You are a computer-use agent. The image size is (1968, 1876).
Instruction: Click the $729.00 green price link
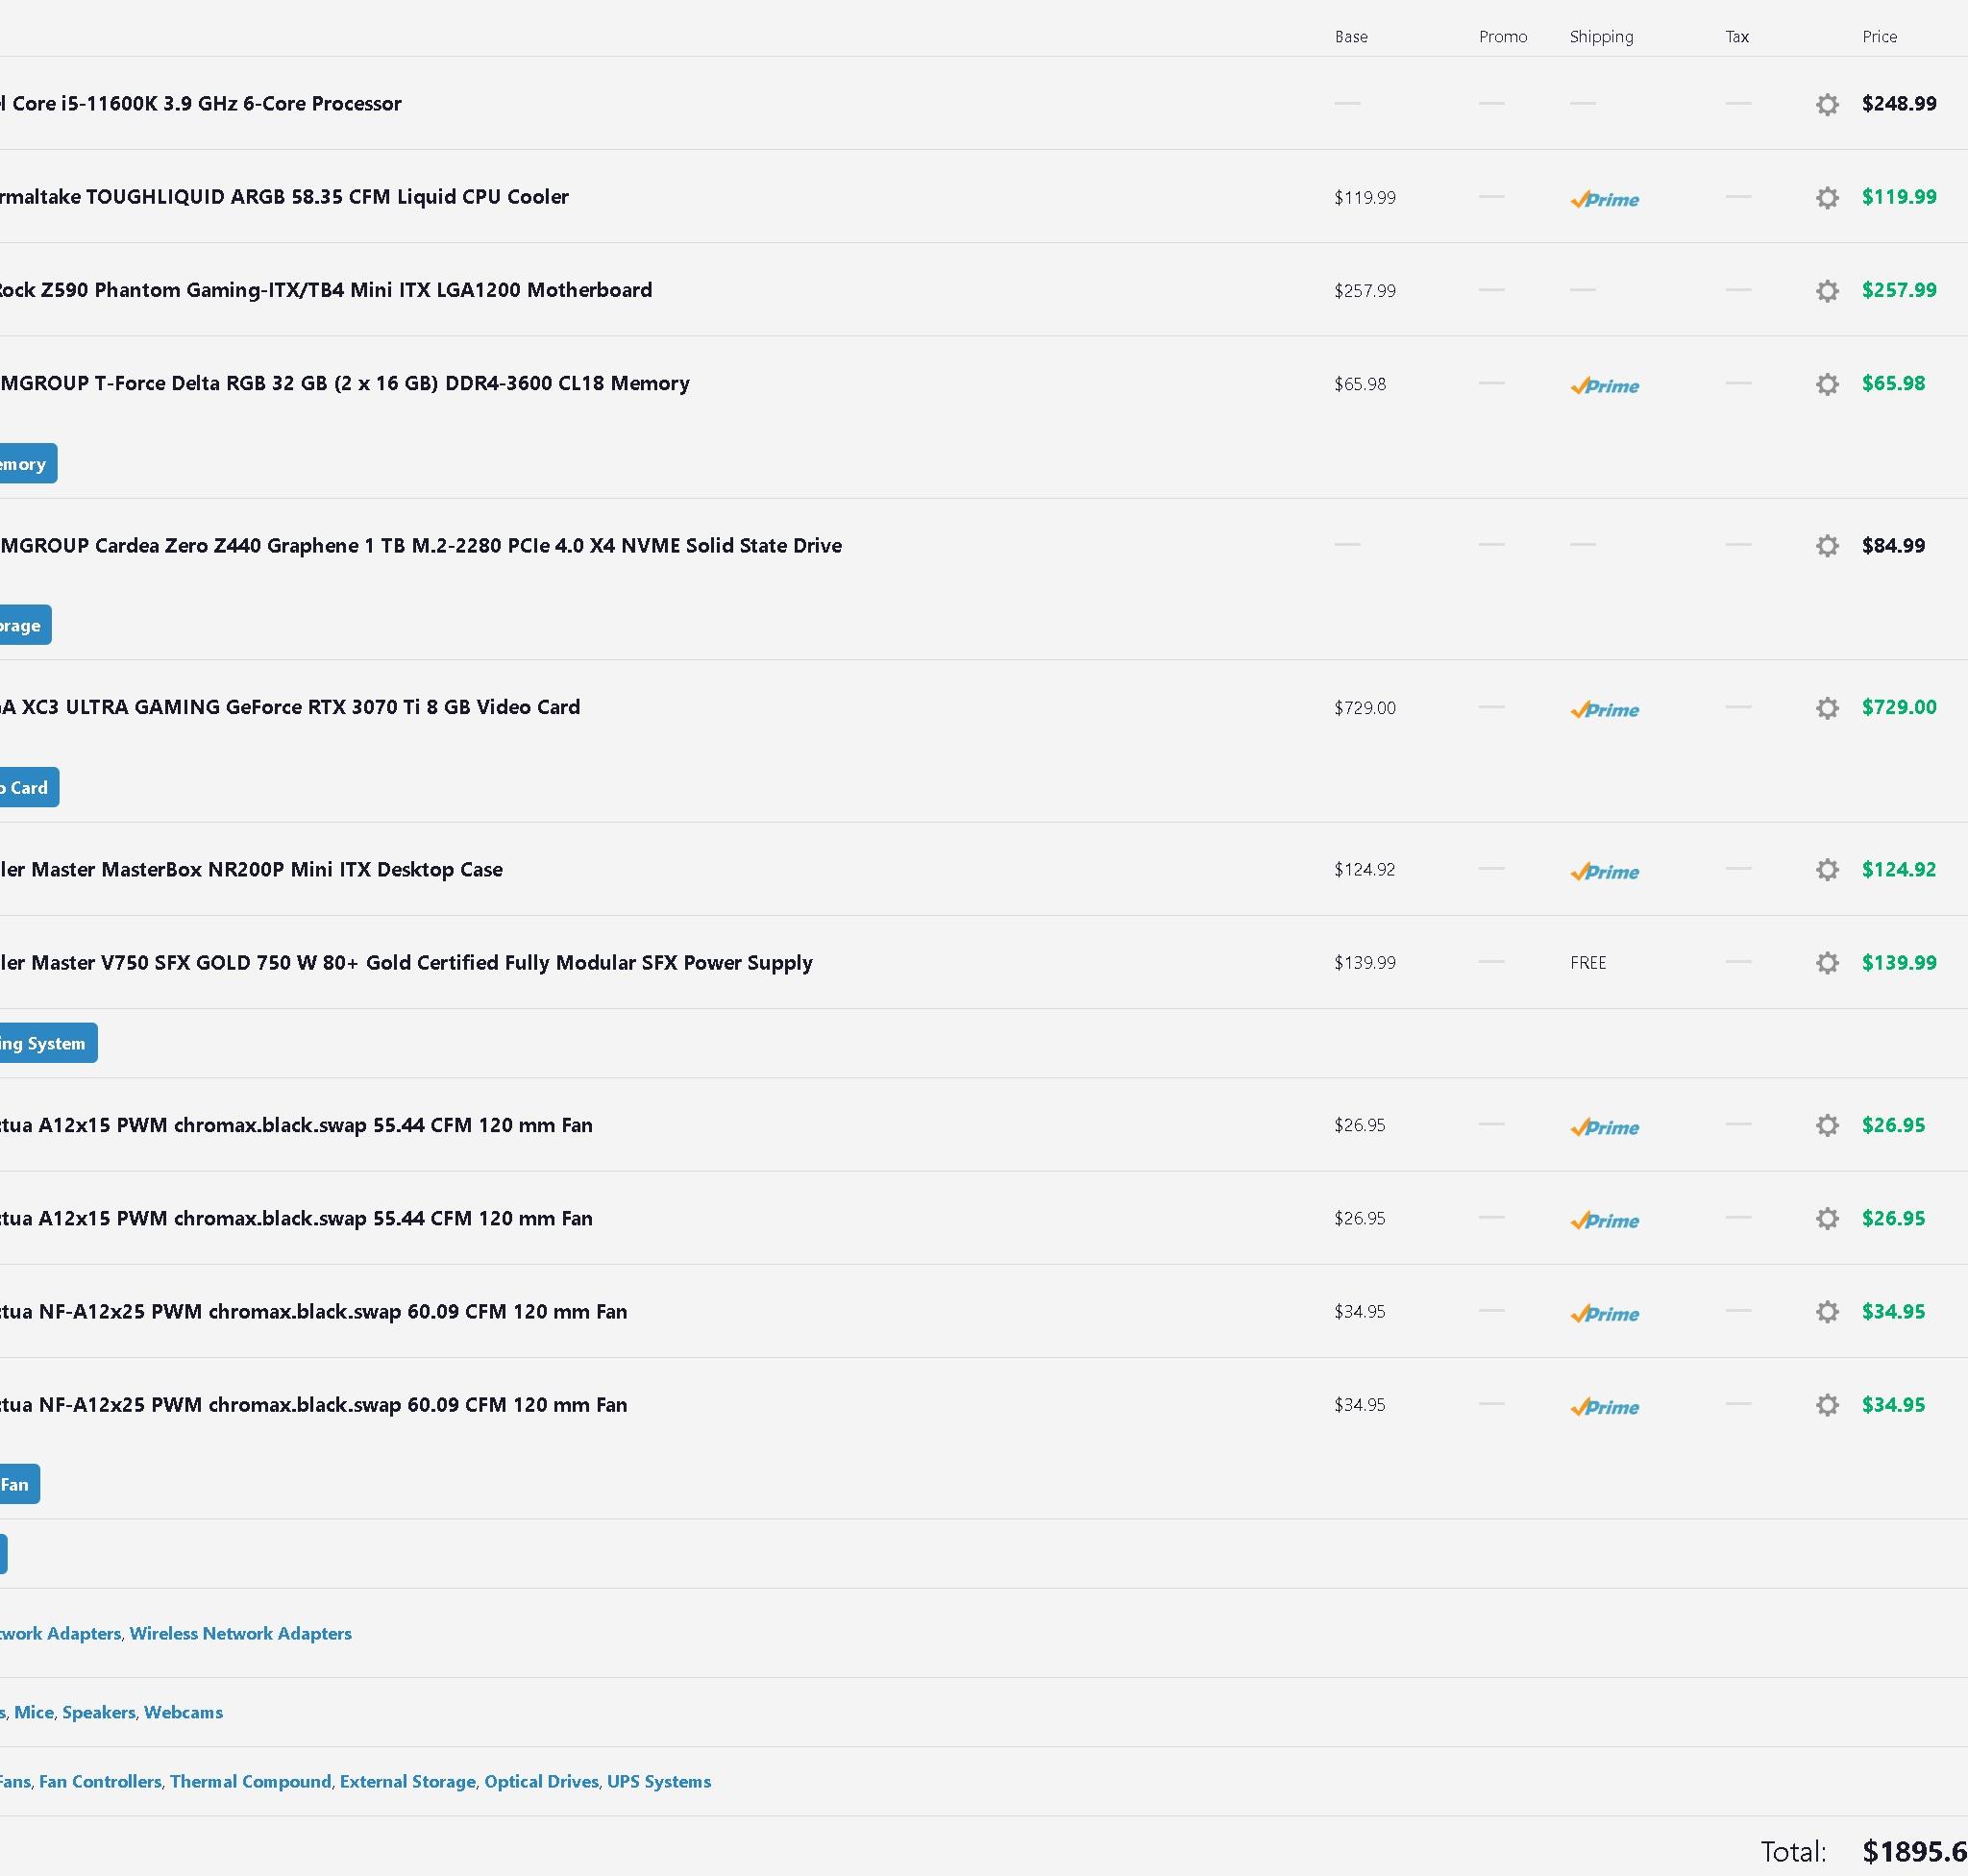click(1899, 707)
